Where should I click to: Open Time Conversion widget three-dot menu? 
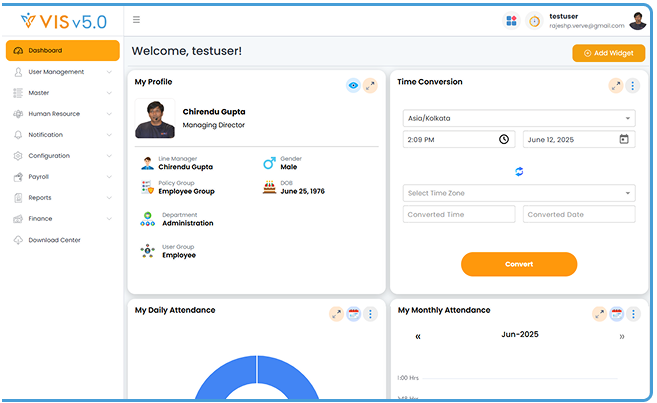(x=633, y=86)
